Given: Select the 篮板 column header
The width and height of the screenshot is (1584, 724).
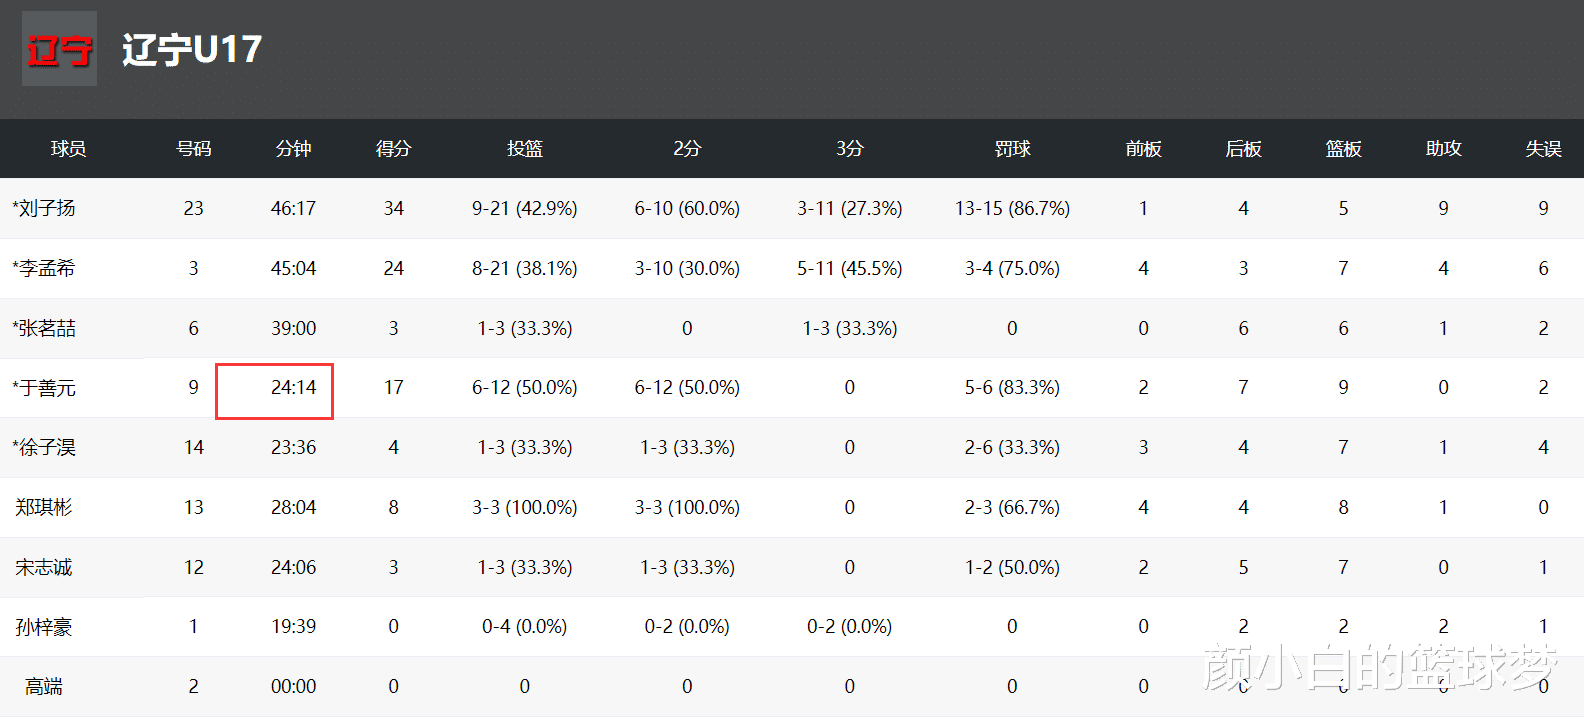Looking at the screenshot, I should [x=1343, y=149].
